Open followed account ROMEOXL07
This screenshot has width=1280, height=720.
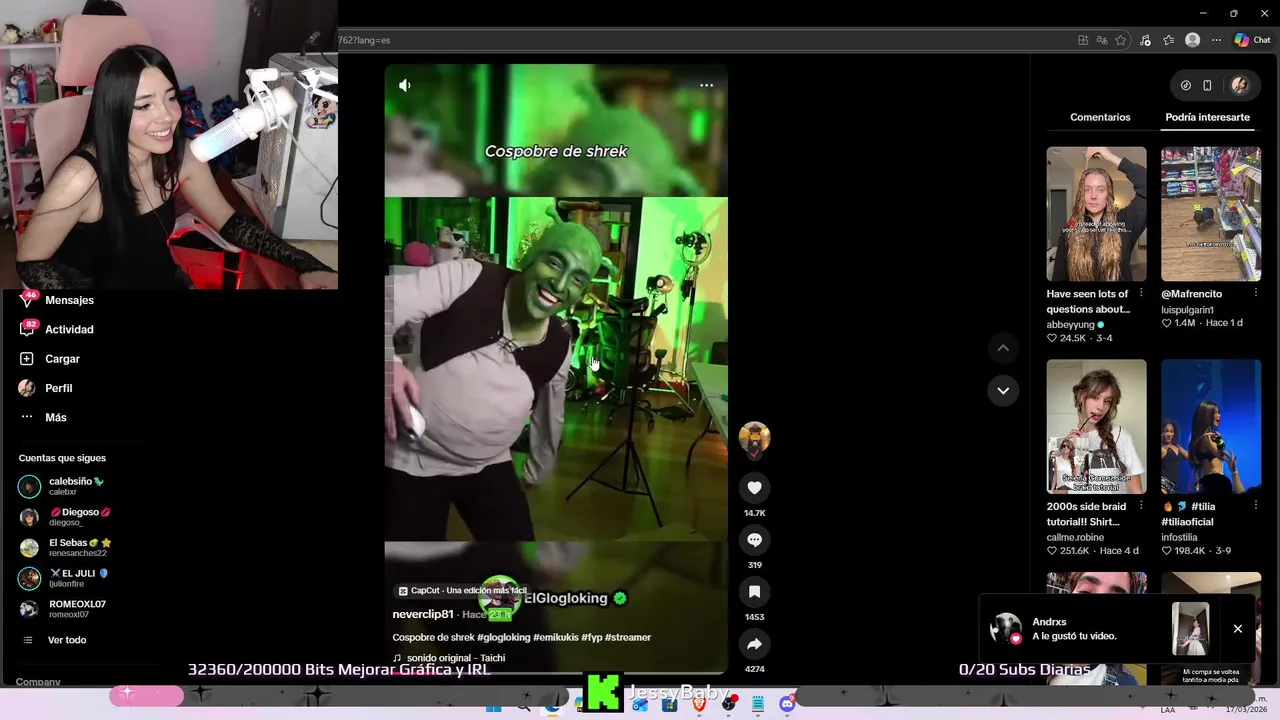[62, 609]
